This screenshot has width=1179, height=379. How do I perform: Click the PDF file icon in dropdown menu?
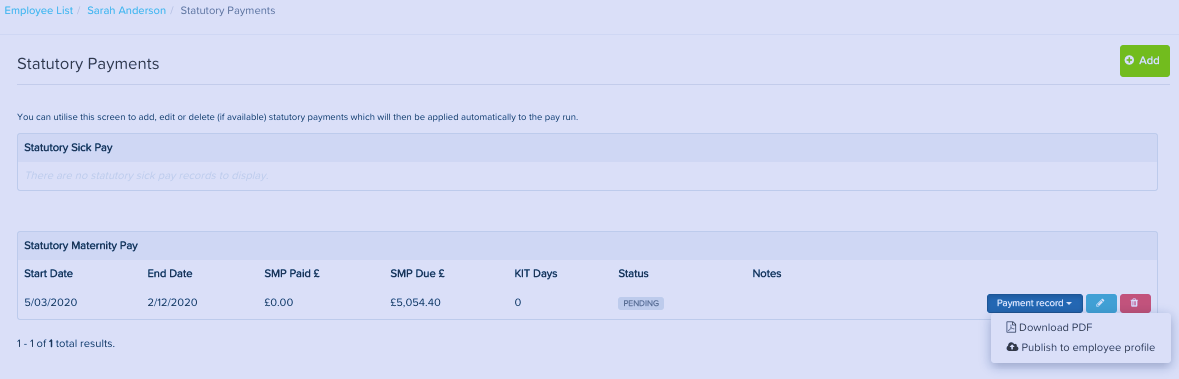tap(1011, 327)
